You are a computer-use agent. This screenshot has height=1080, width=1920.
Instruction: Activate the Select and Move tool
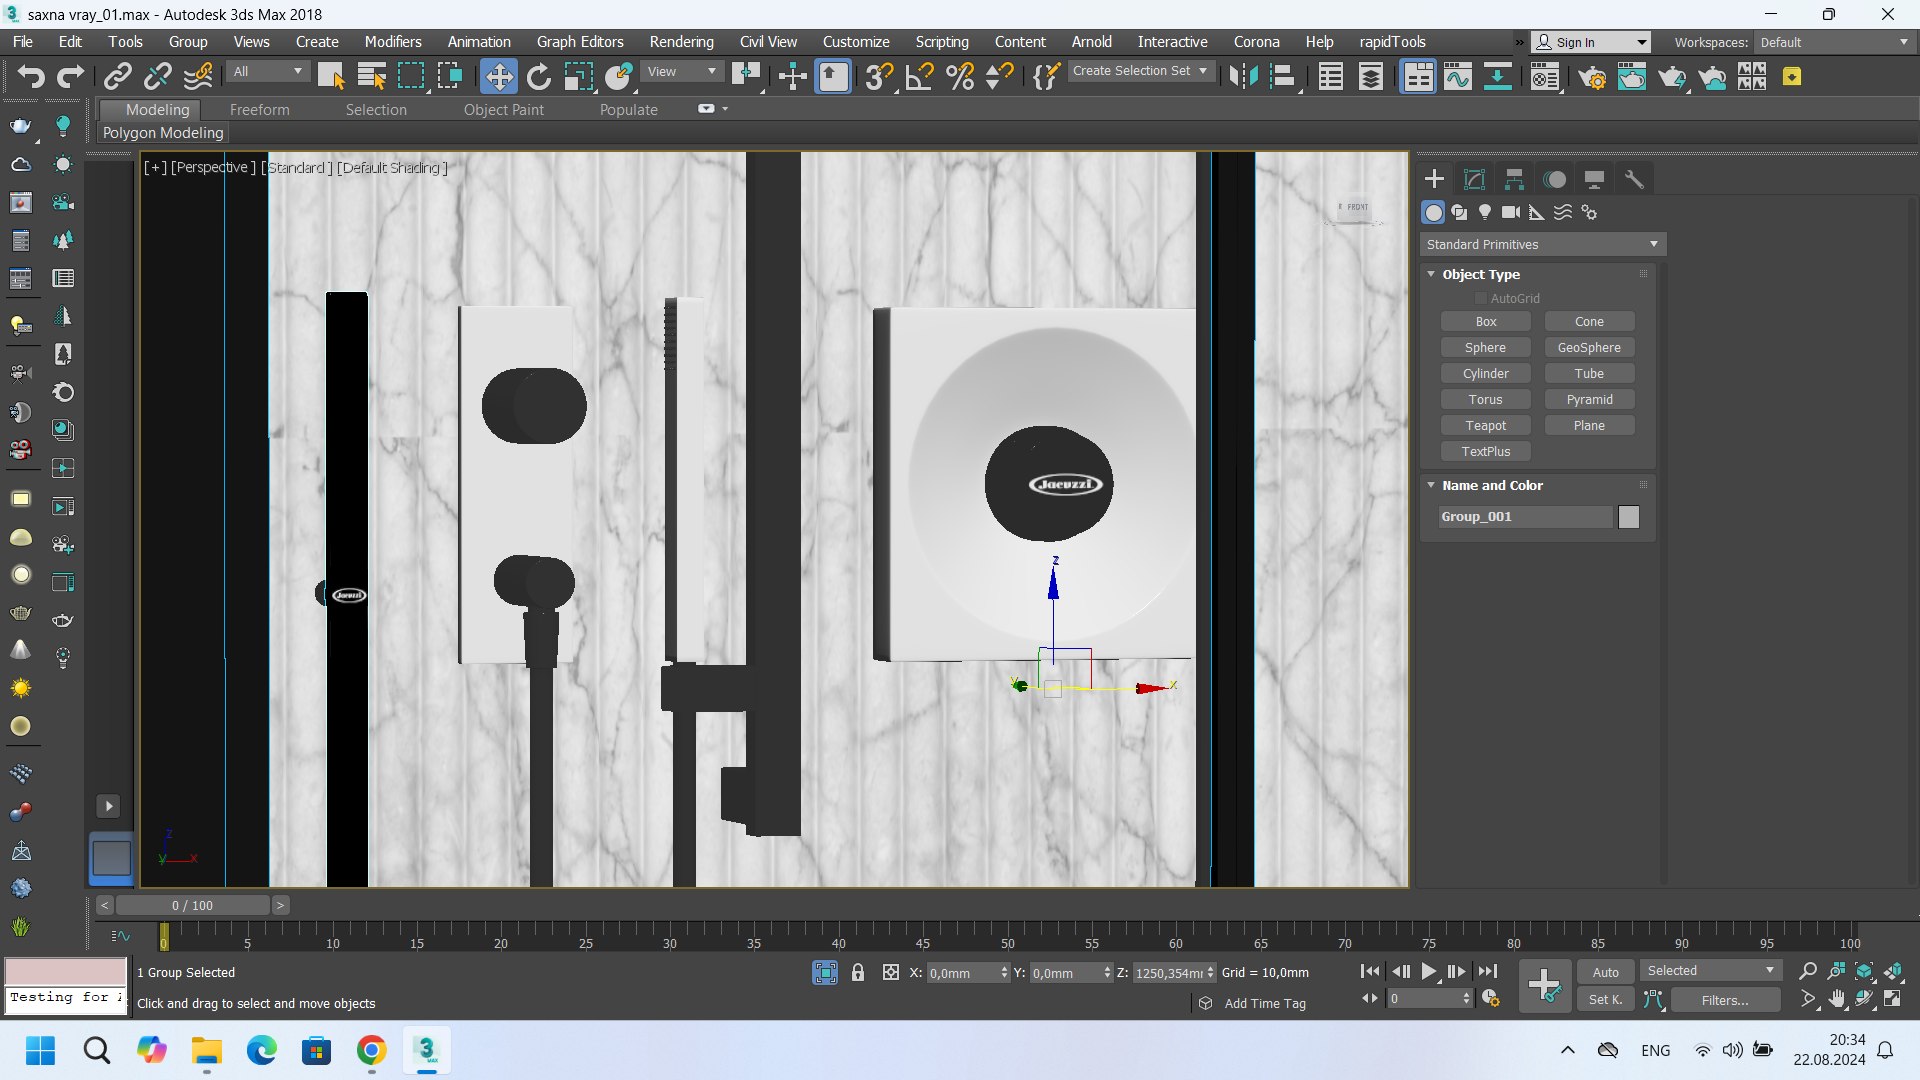[498, 77]
